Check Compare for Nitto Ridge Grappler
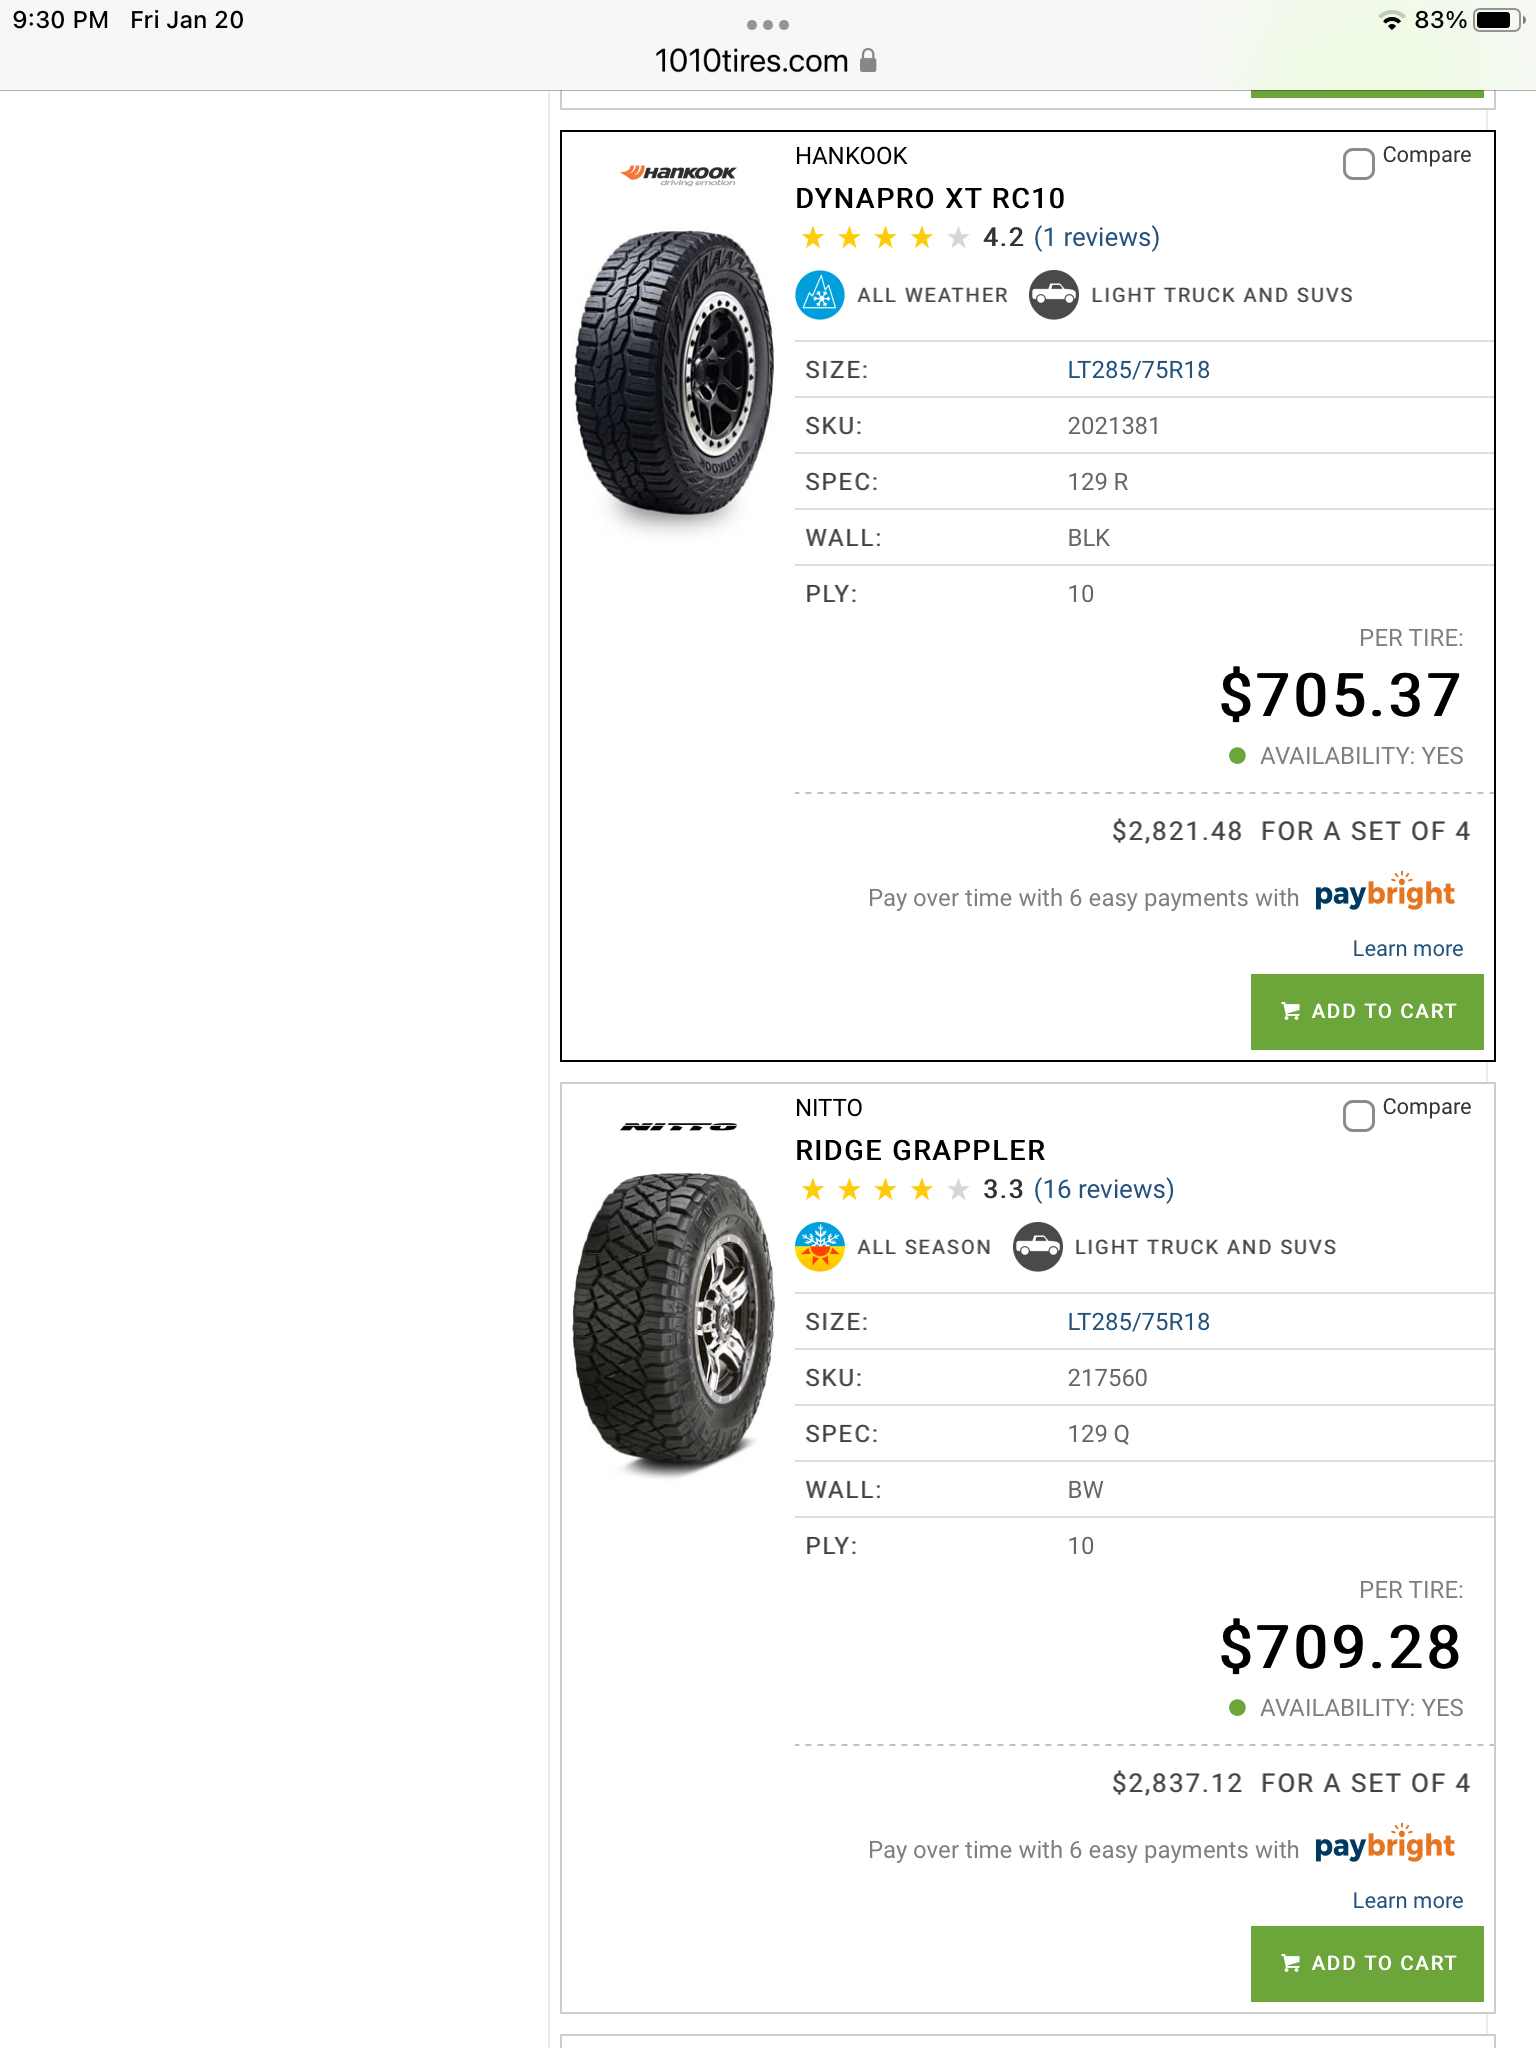Screen dimensions: 1536x2048 tap(1358, 1116)
